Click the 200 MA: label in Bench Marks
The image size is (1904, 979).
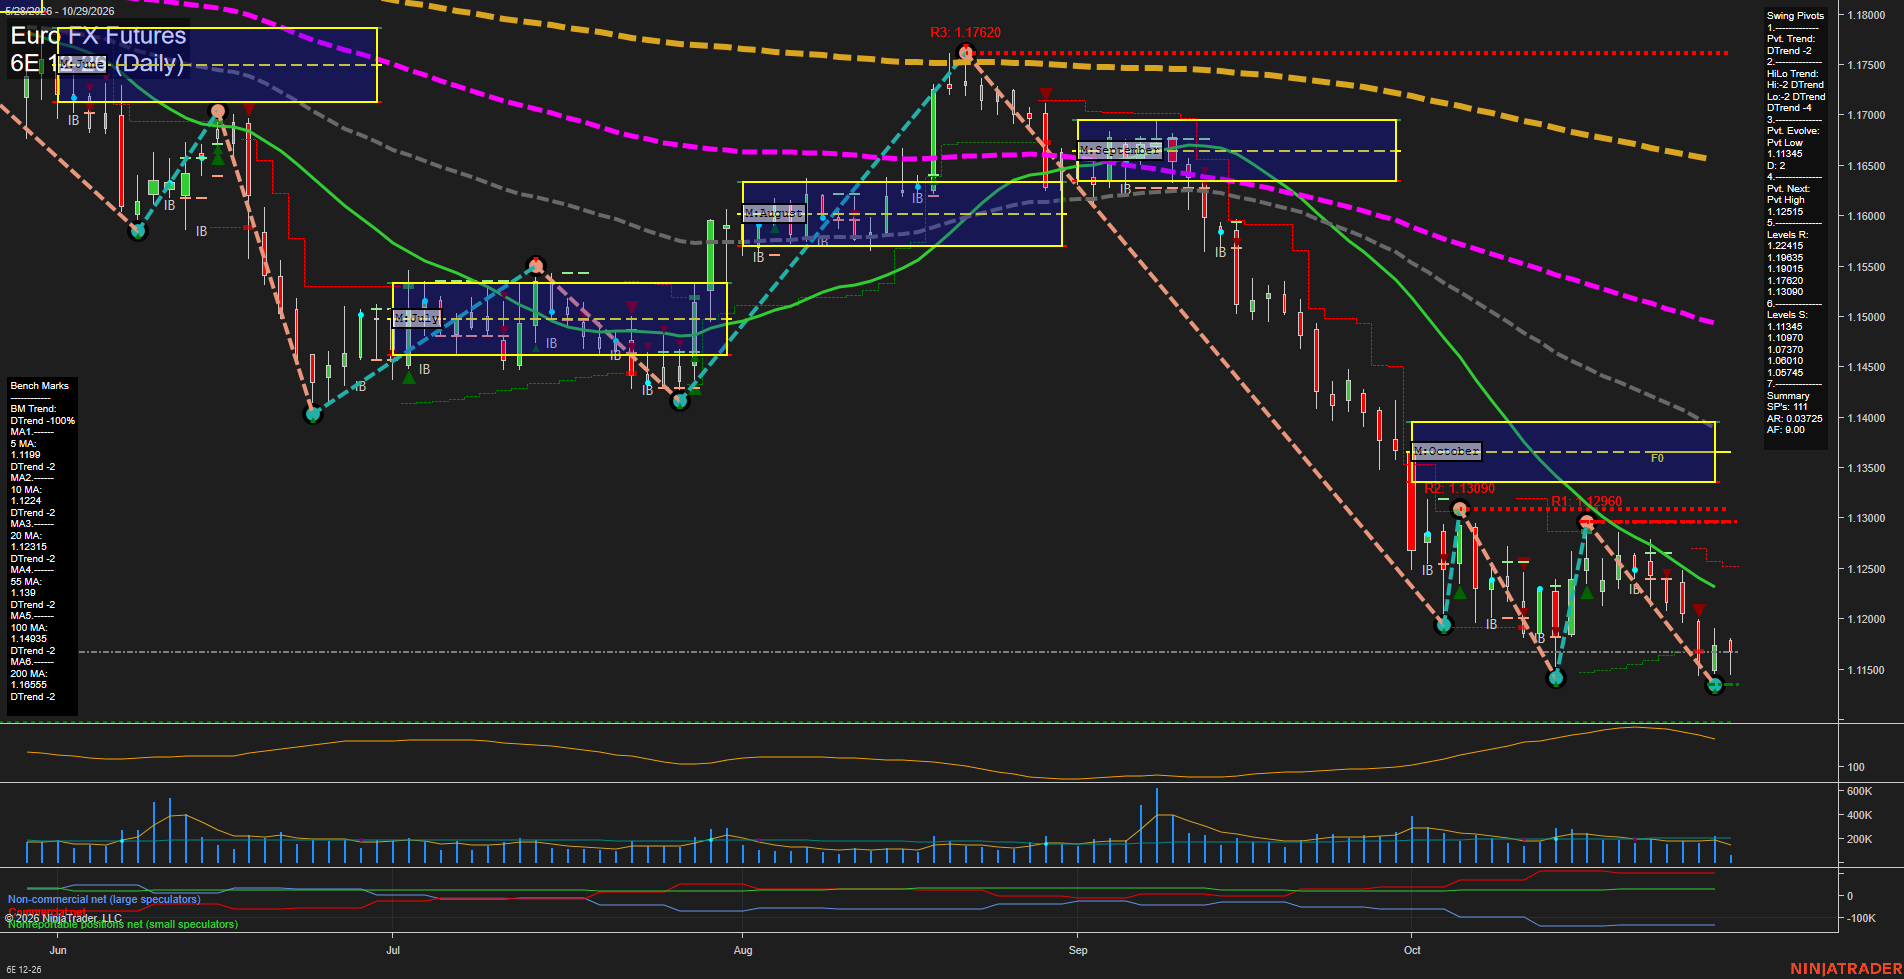click(29, 674)
